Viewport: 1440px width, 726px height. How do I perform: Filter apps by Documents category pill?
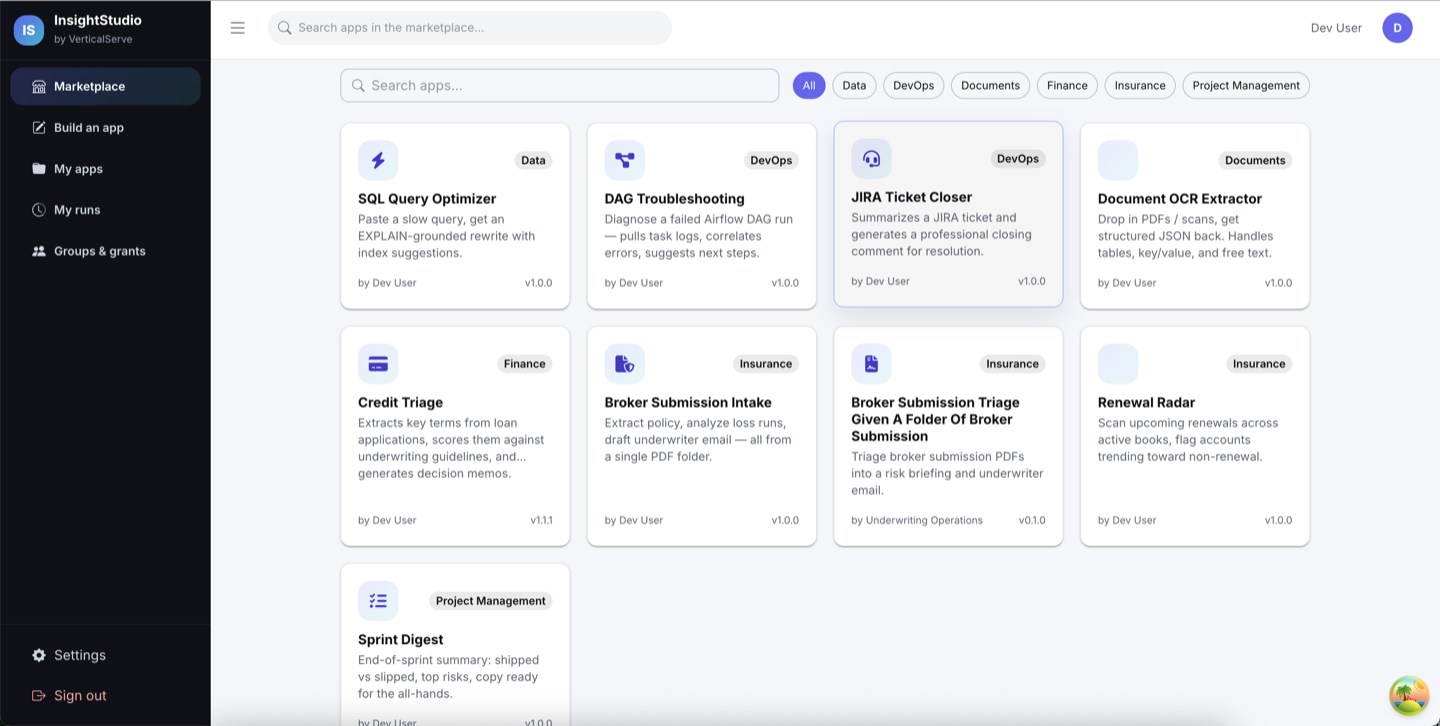coord(990,86)
